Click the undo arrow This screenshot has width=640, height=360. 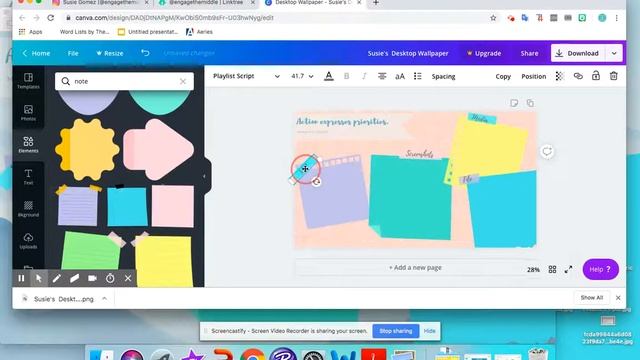pos(145,53)
